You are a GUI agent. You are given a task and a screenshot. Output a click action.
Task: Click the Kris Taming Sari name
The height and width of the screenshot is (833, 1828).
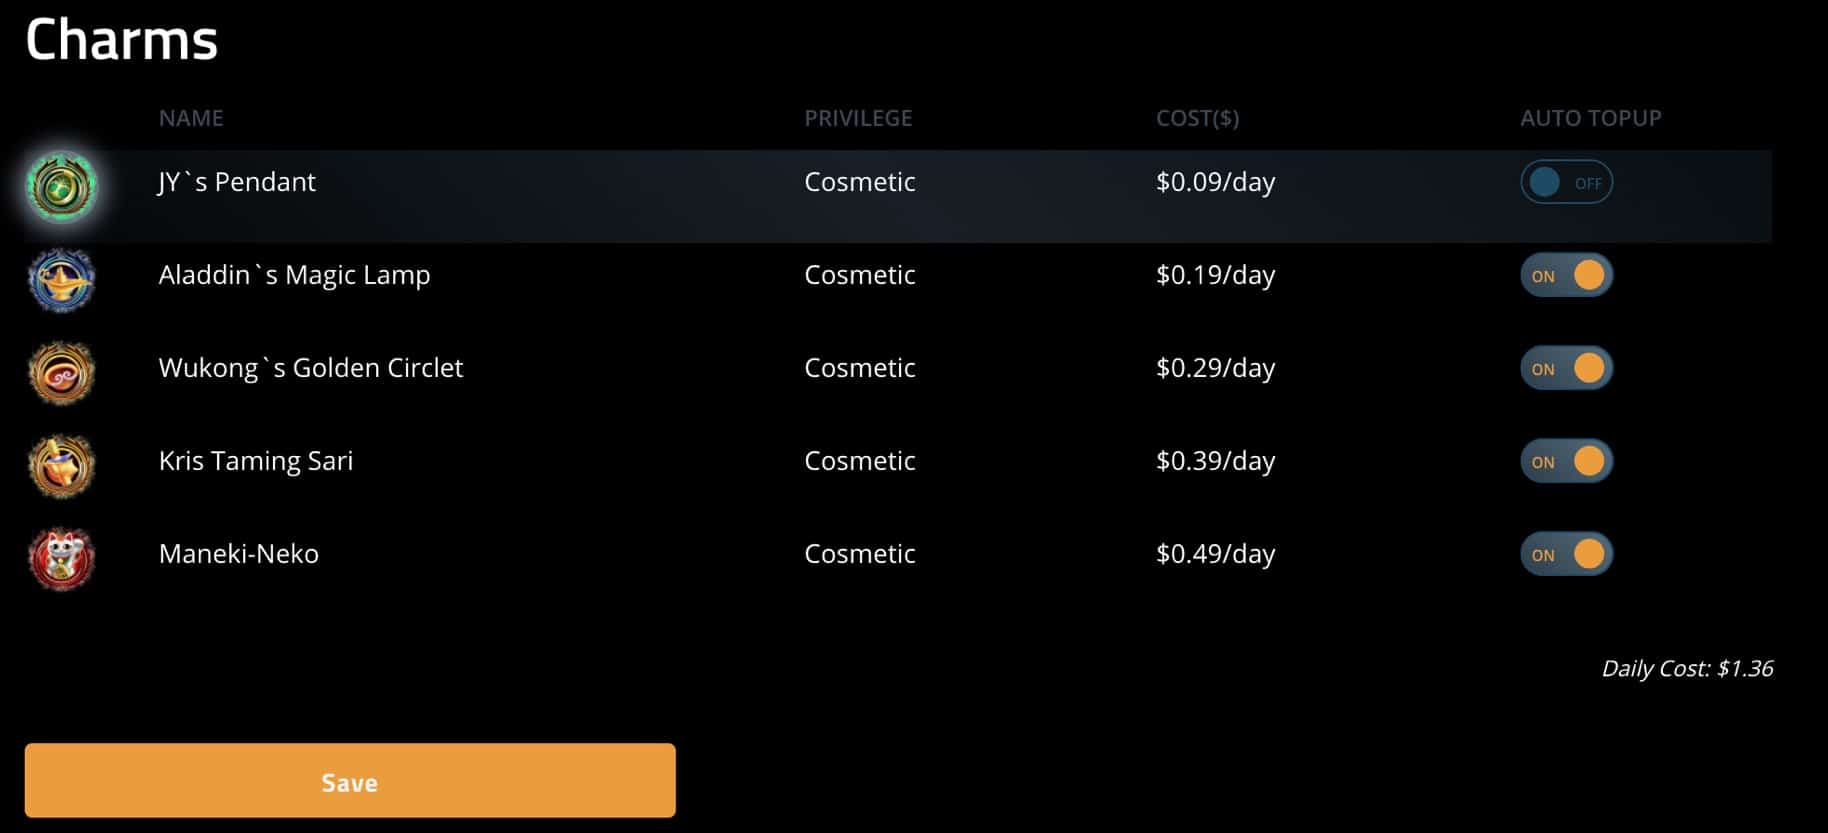[x=256, y=461]
